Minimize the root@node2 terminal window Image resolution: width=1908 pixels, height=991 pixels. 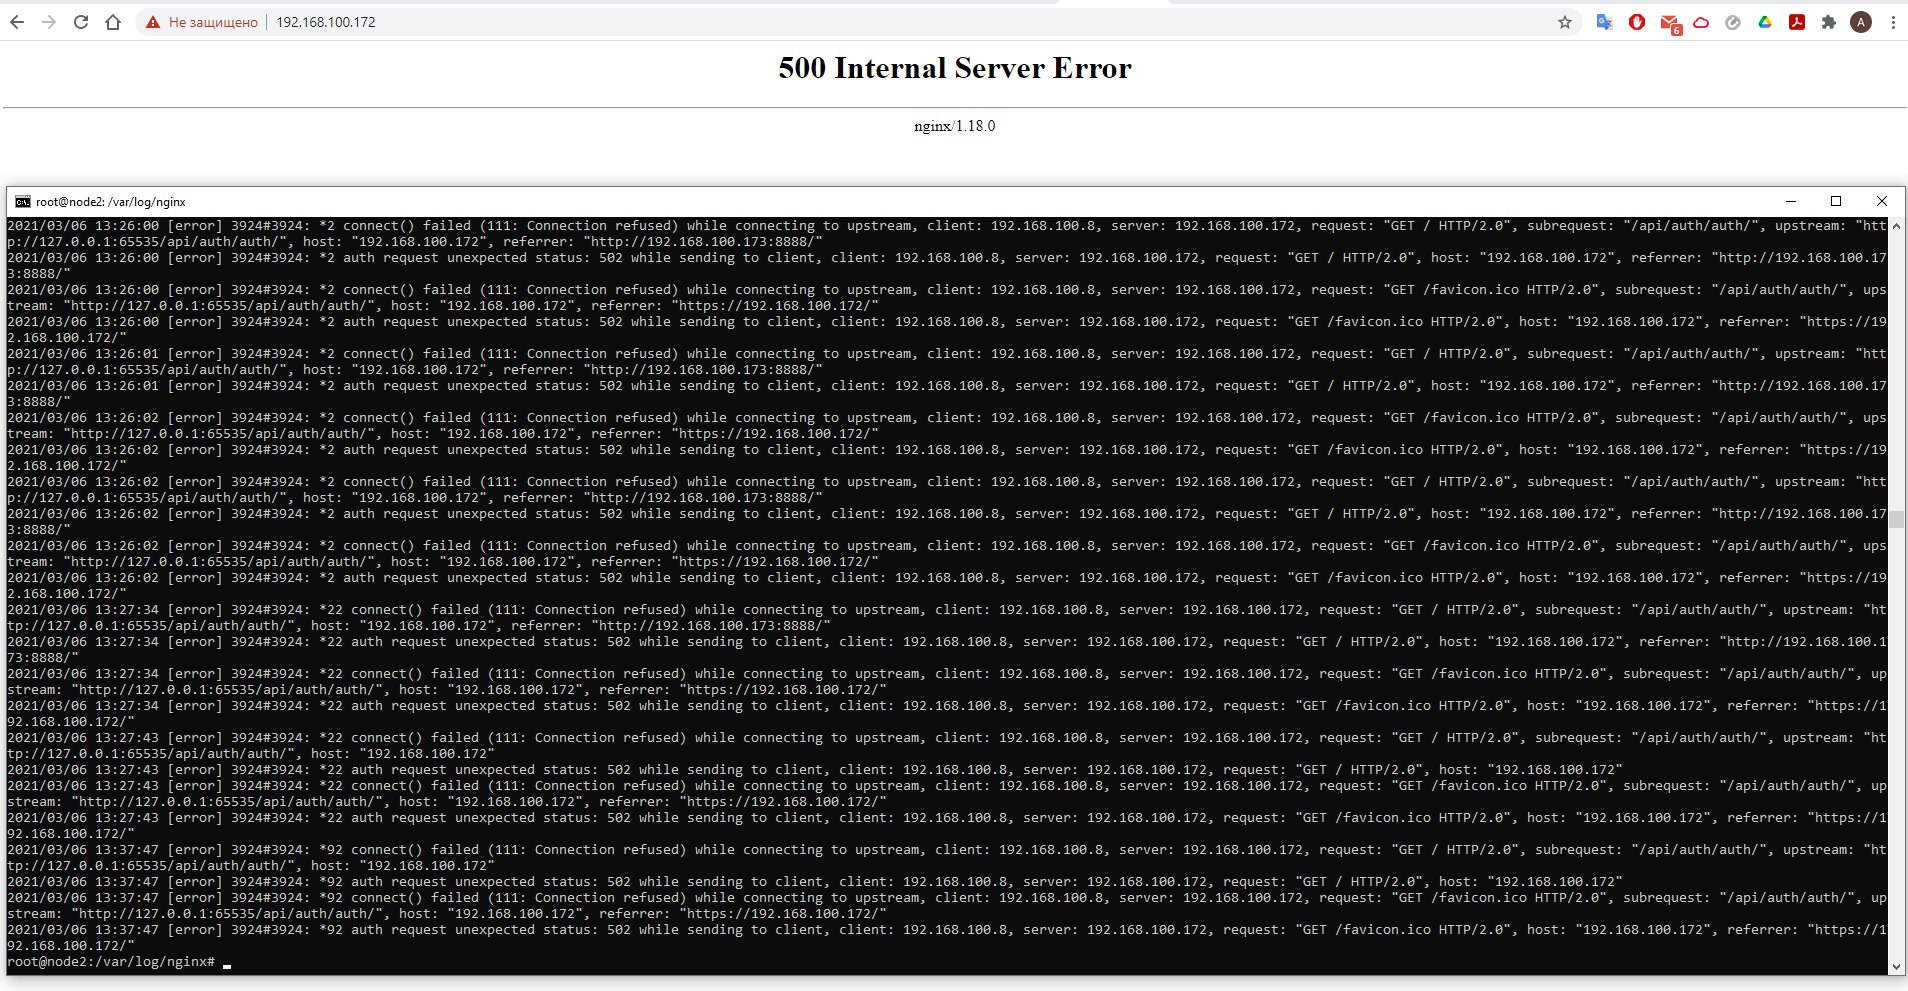(x=1791, y=201)
